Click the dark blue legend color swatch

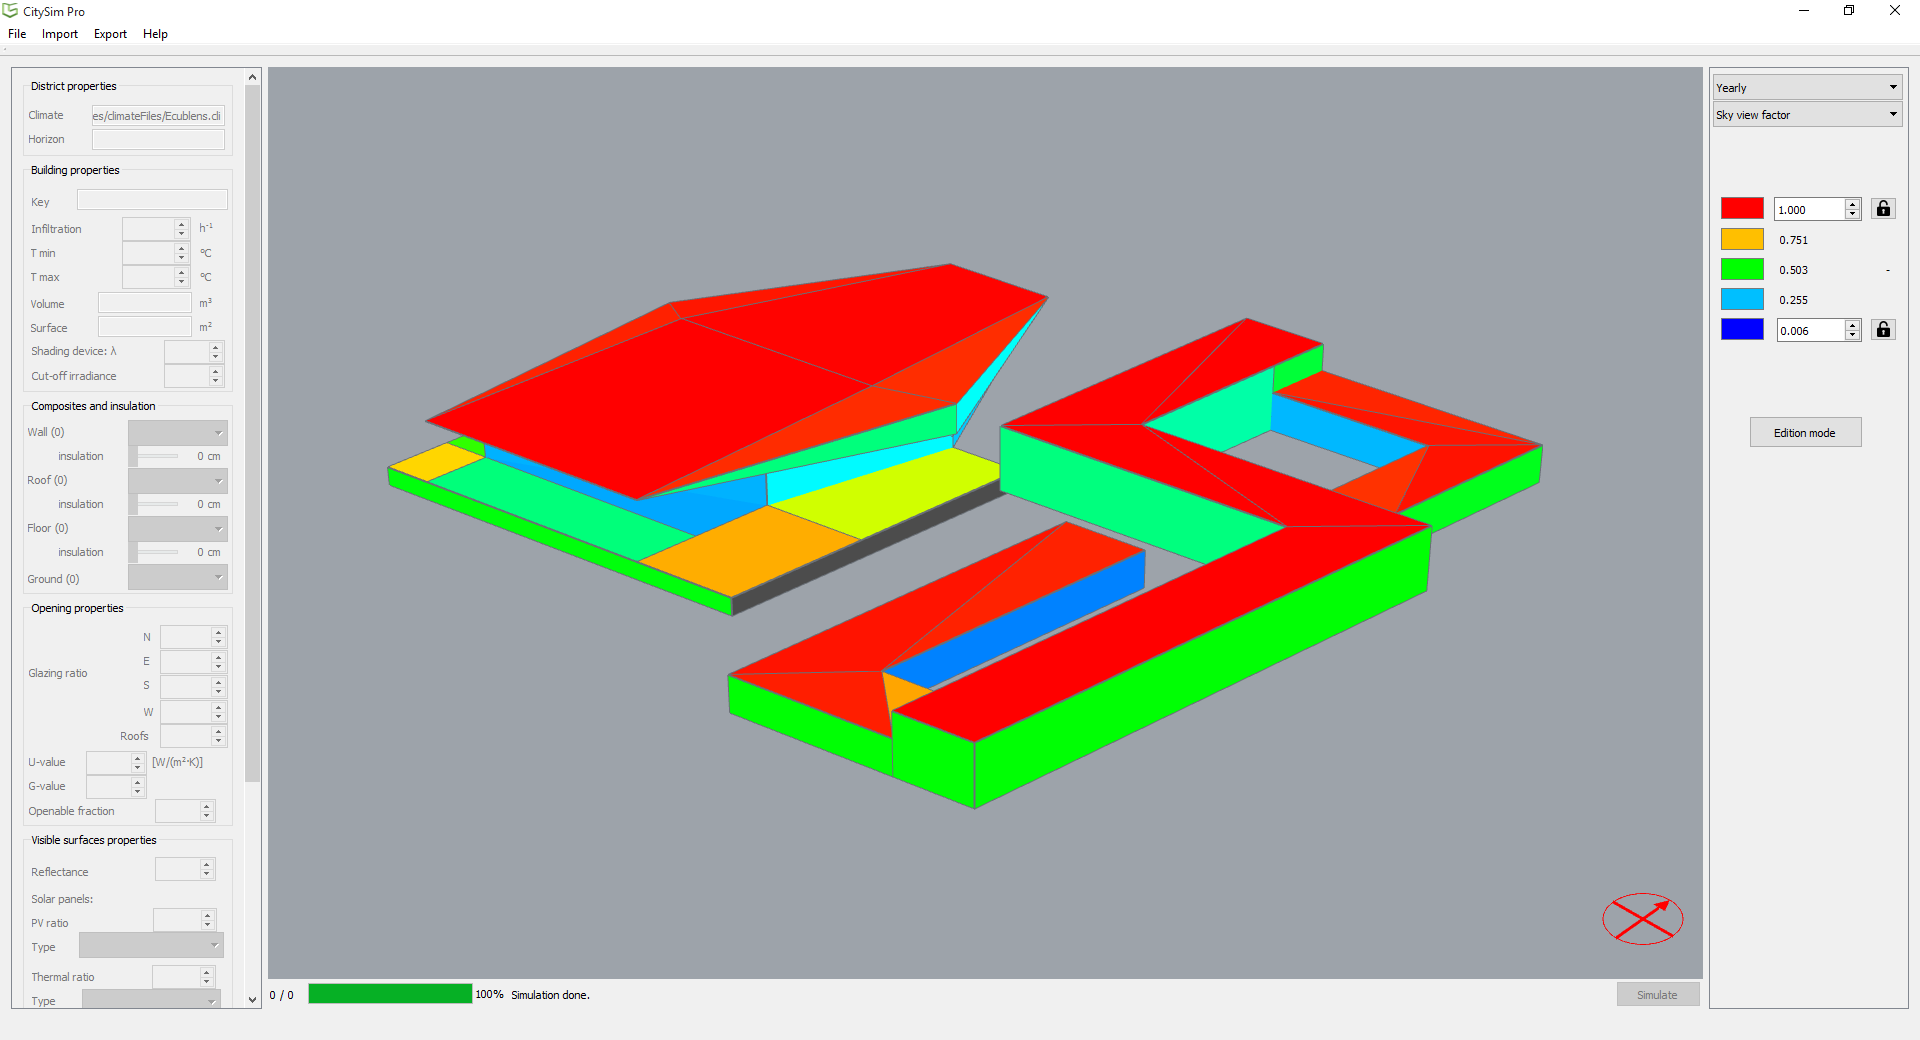1742,330
